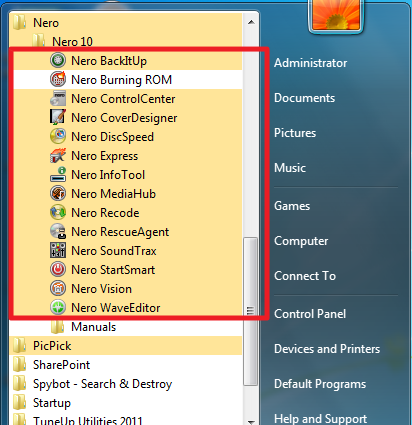Open the Nero WaveEditor icon

58,308
